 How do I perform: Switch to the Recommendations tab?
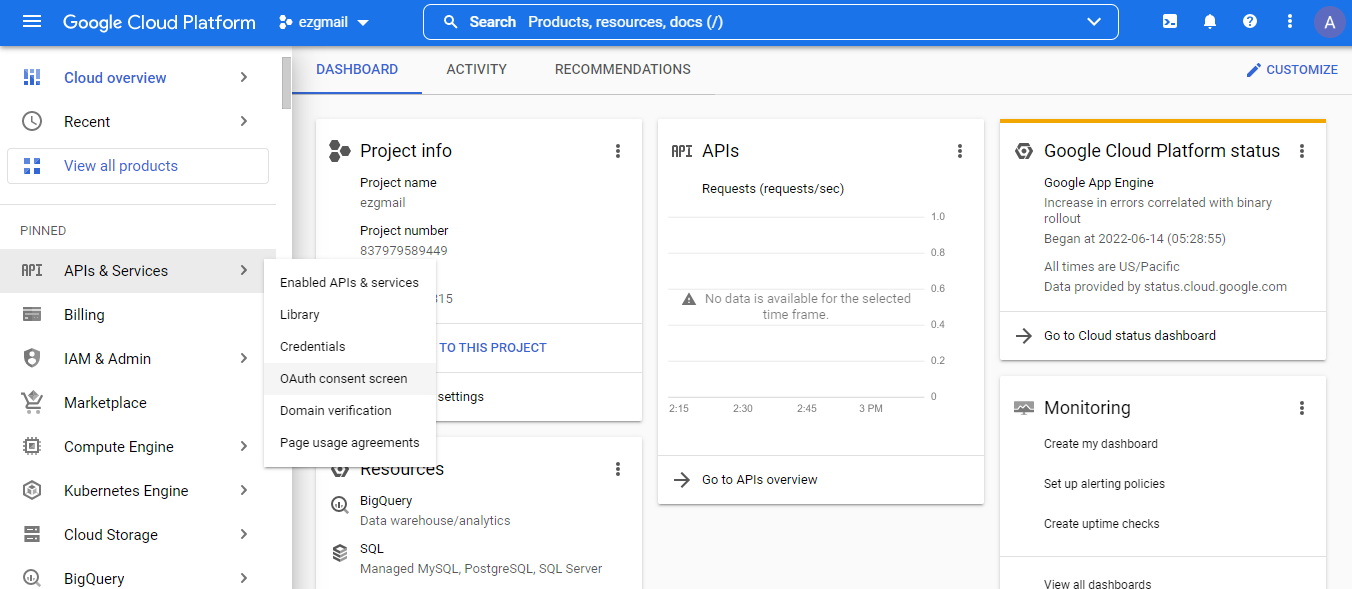click(x=623, y=70)
